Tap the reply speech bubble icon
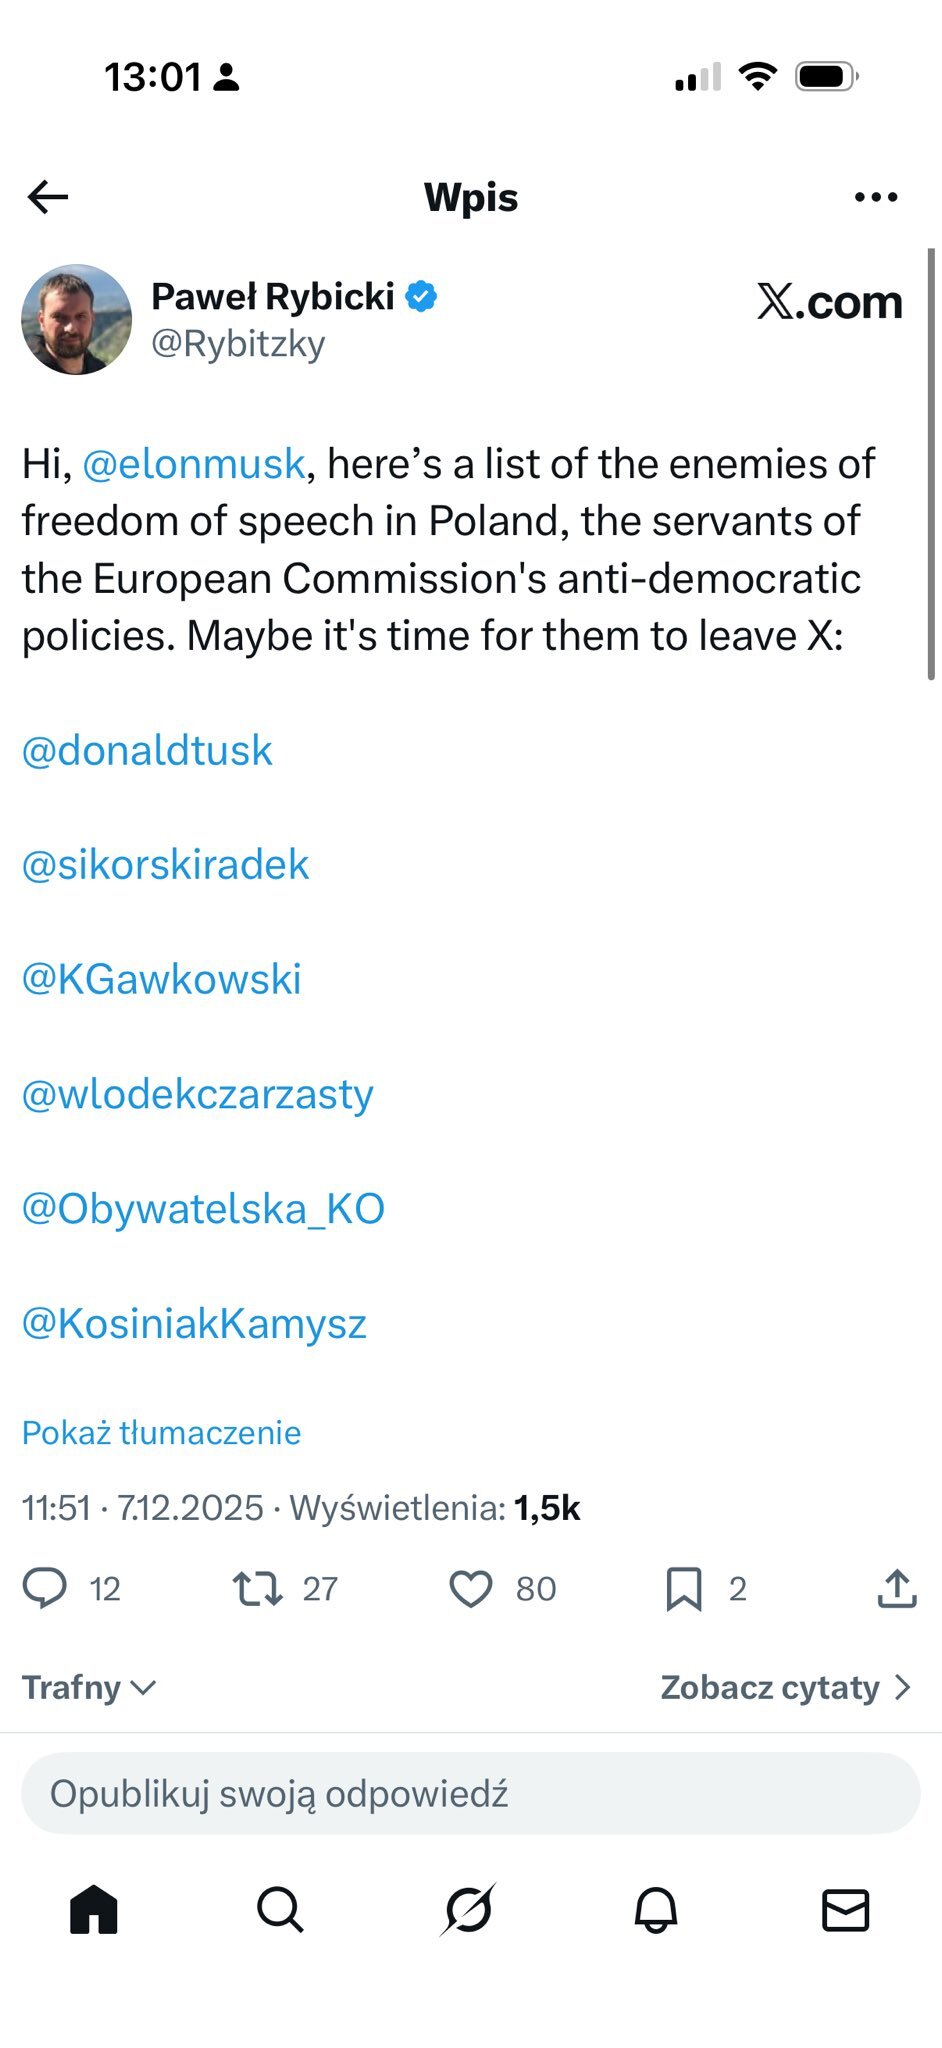This screenshot has width=942, height=2048. click(x=45, y=1588)
